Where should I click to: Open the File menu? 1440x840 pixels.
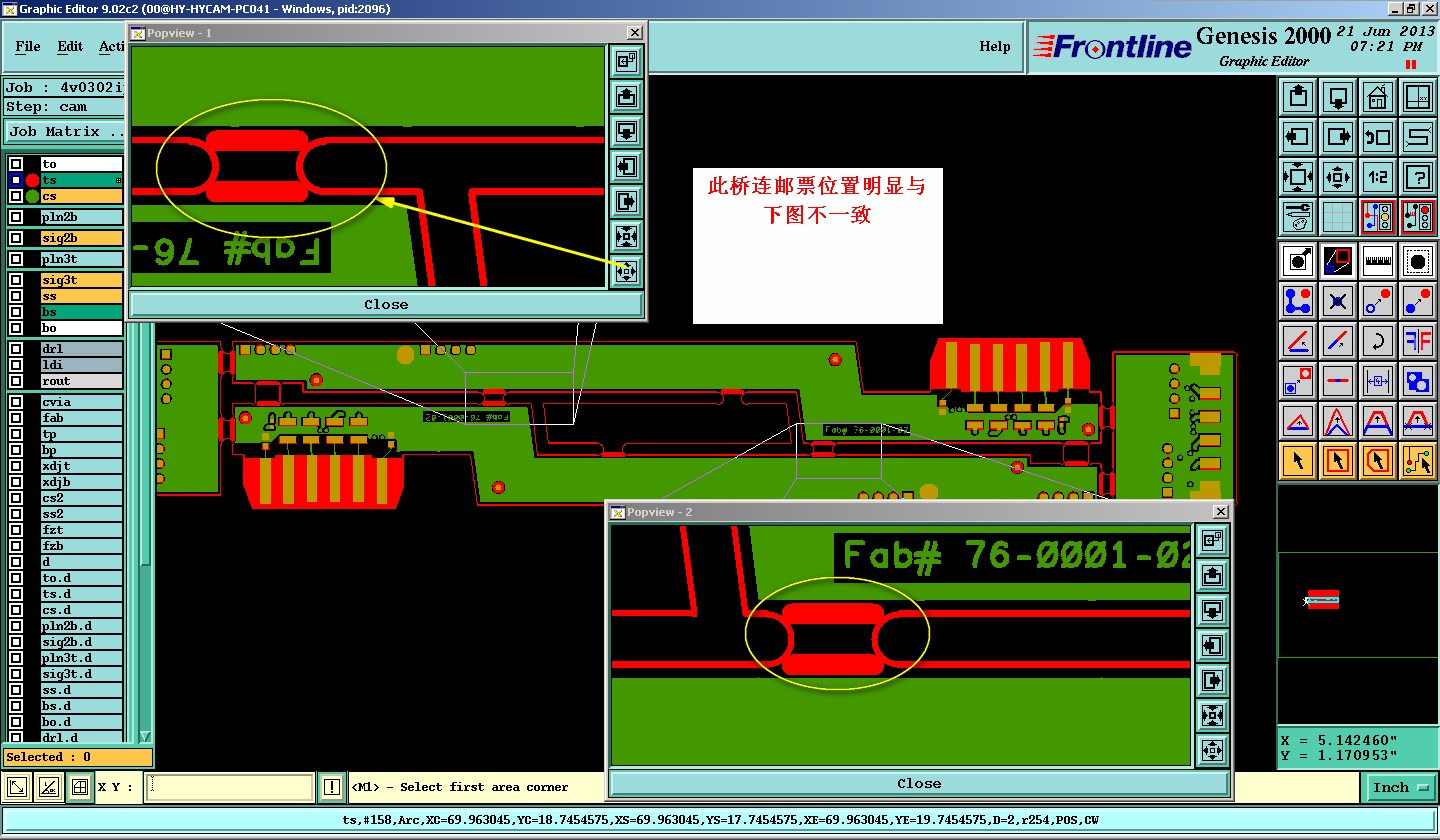click(28, 46)
